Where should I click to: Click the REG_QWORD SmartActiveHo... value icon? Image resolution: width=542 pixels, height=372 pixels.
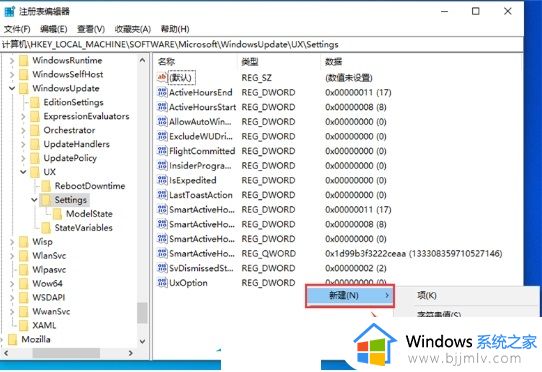(162, 253)
